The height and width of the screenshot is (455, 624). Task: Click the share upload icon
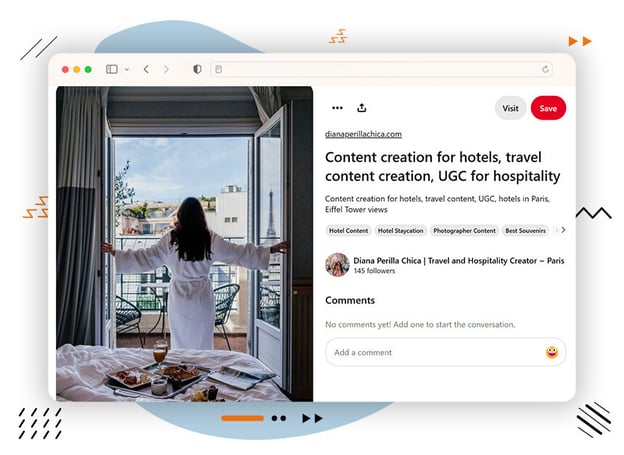coord(361,107)
